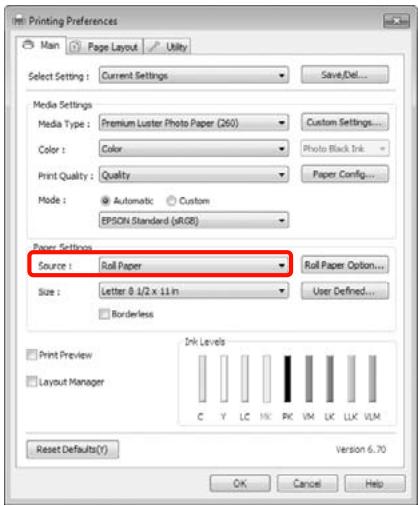This screenshot has width=418, height=506.
Task: Enable the Borderless checkbox
Action: point(104,314)
